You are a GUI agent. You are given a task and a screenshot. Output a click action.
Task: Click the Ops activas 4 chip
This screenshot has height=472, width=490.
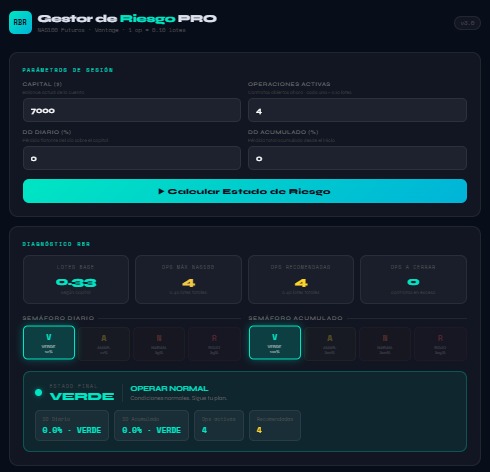point(219,426)
